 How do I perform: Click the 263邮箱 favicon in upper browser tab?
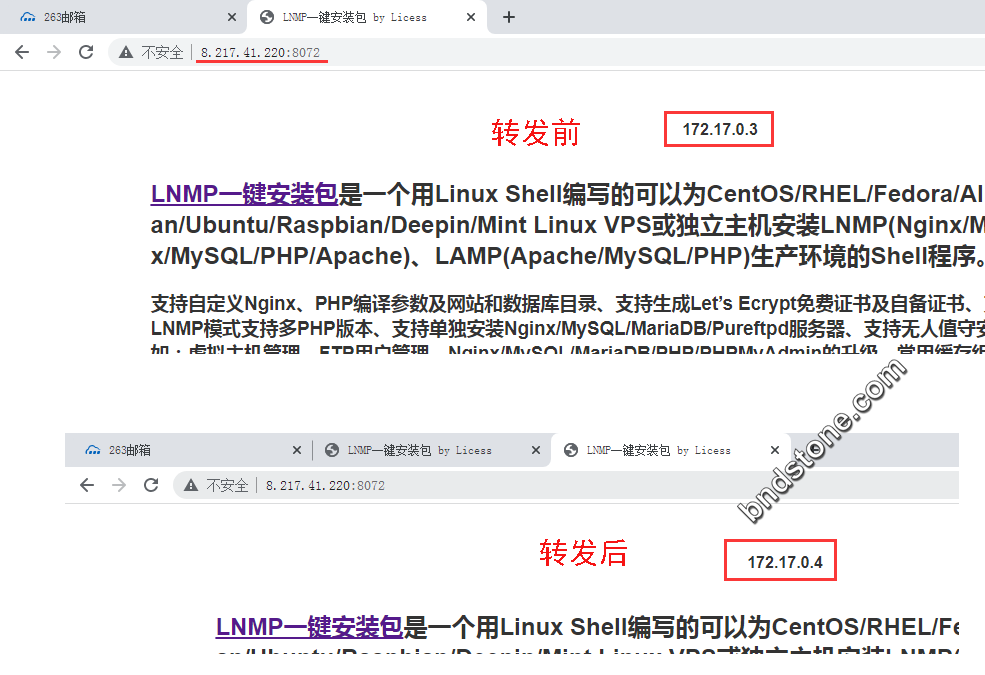(x=28, y=18)
